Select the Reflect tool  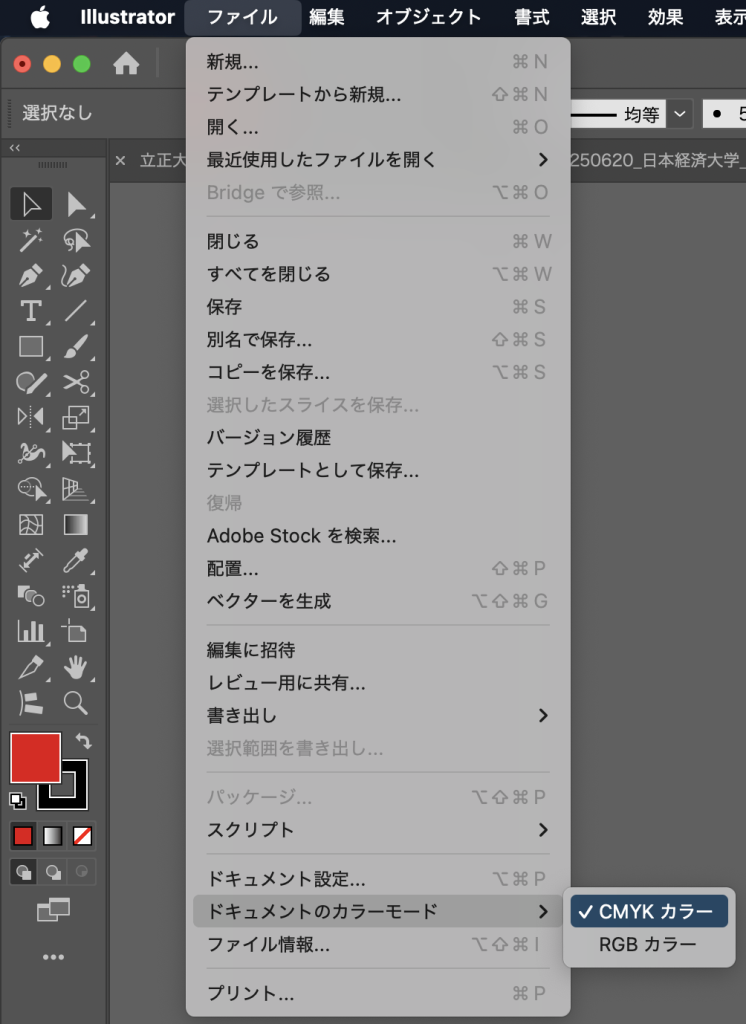31,417
